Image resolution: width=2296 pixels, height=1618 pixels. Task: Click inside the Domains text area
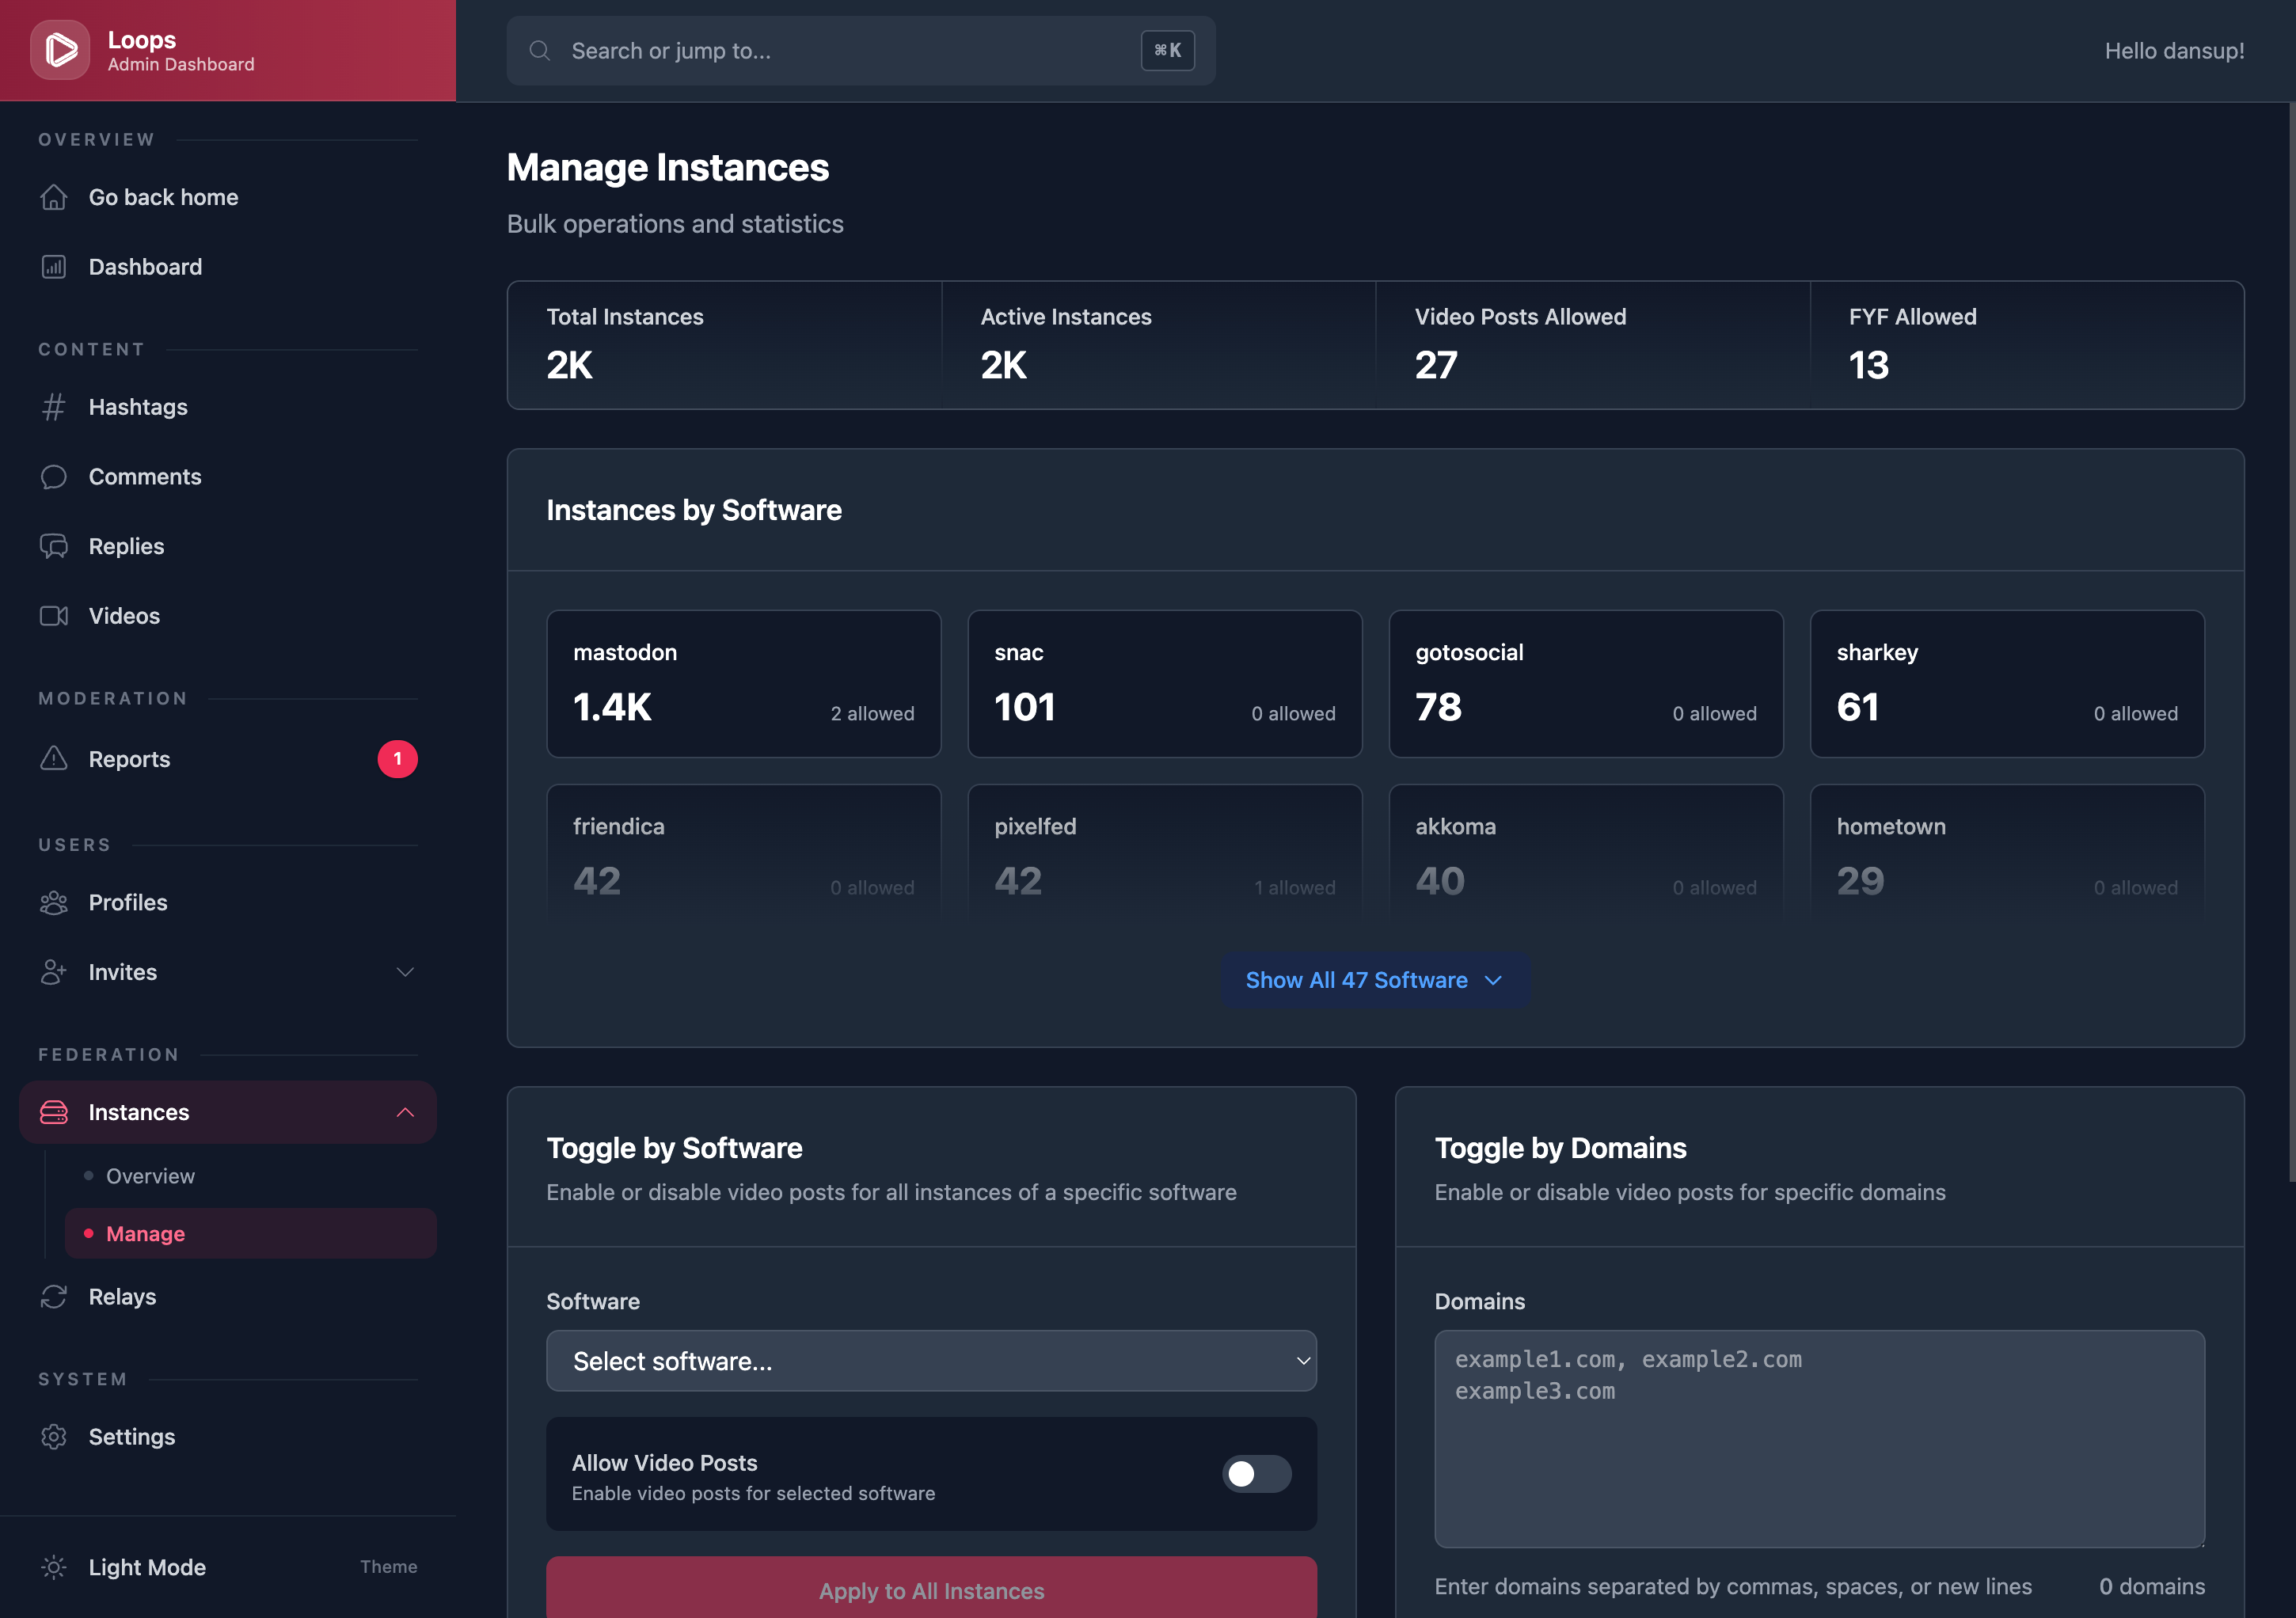[x=1818, y=1439]
